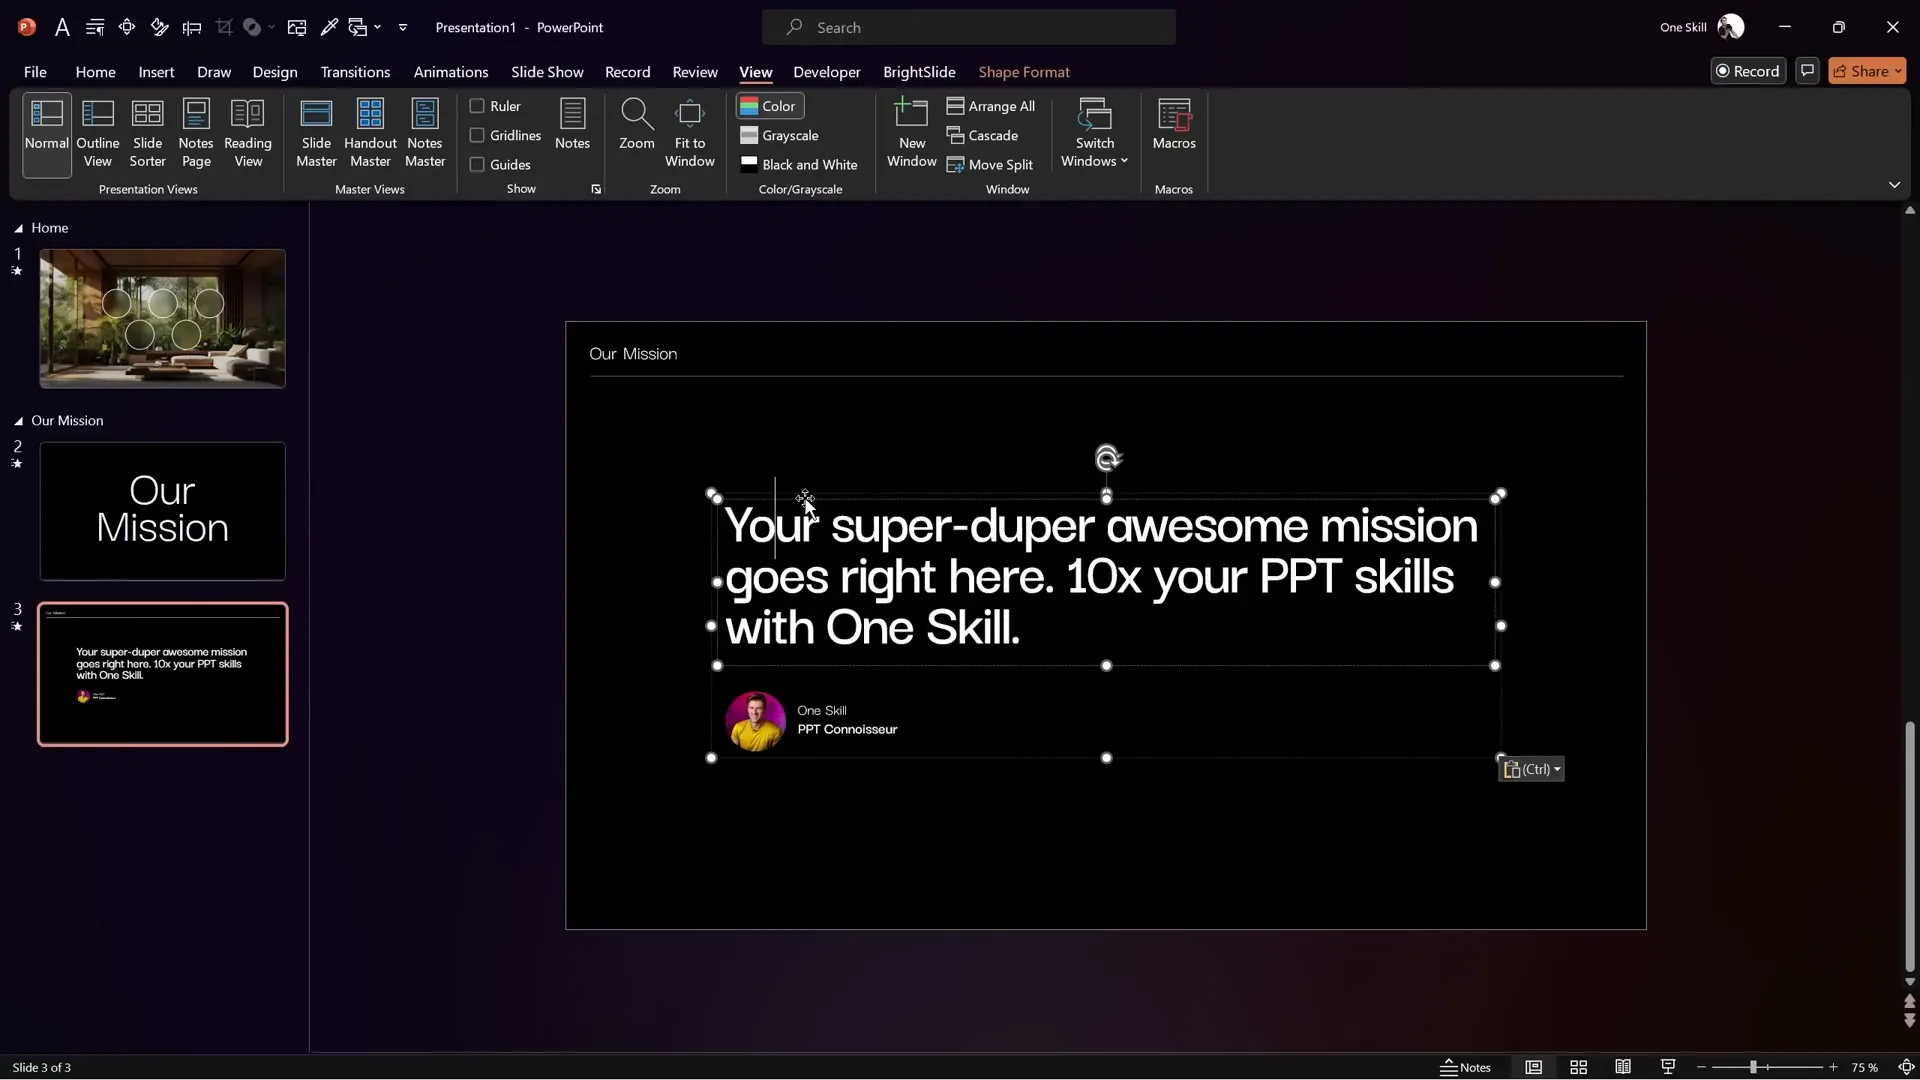Select slide 1 thumbnail
Viewport: 1920px width, 1080px height.
162,318
